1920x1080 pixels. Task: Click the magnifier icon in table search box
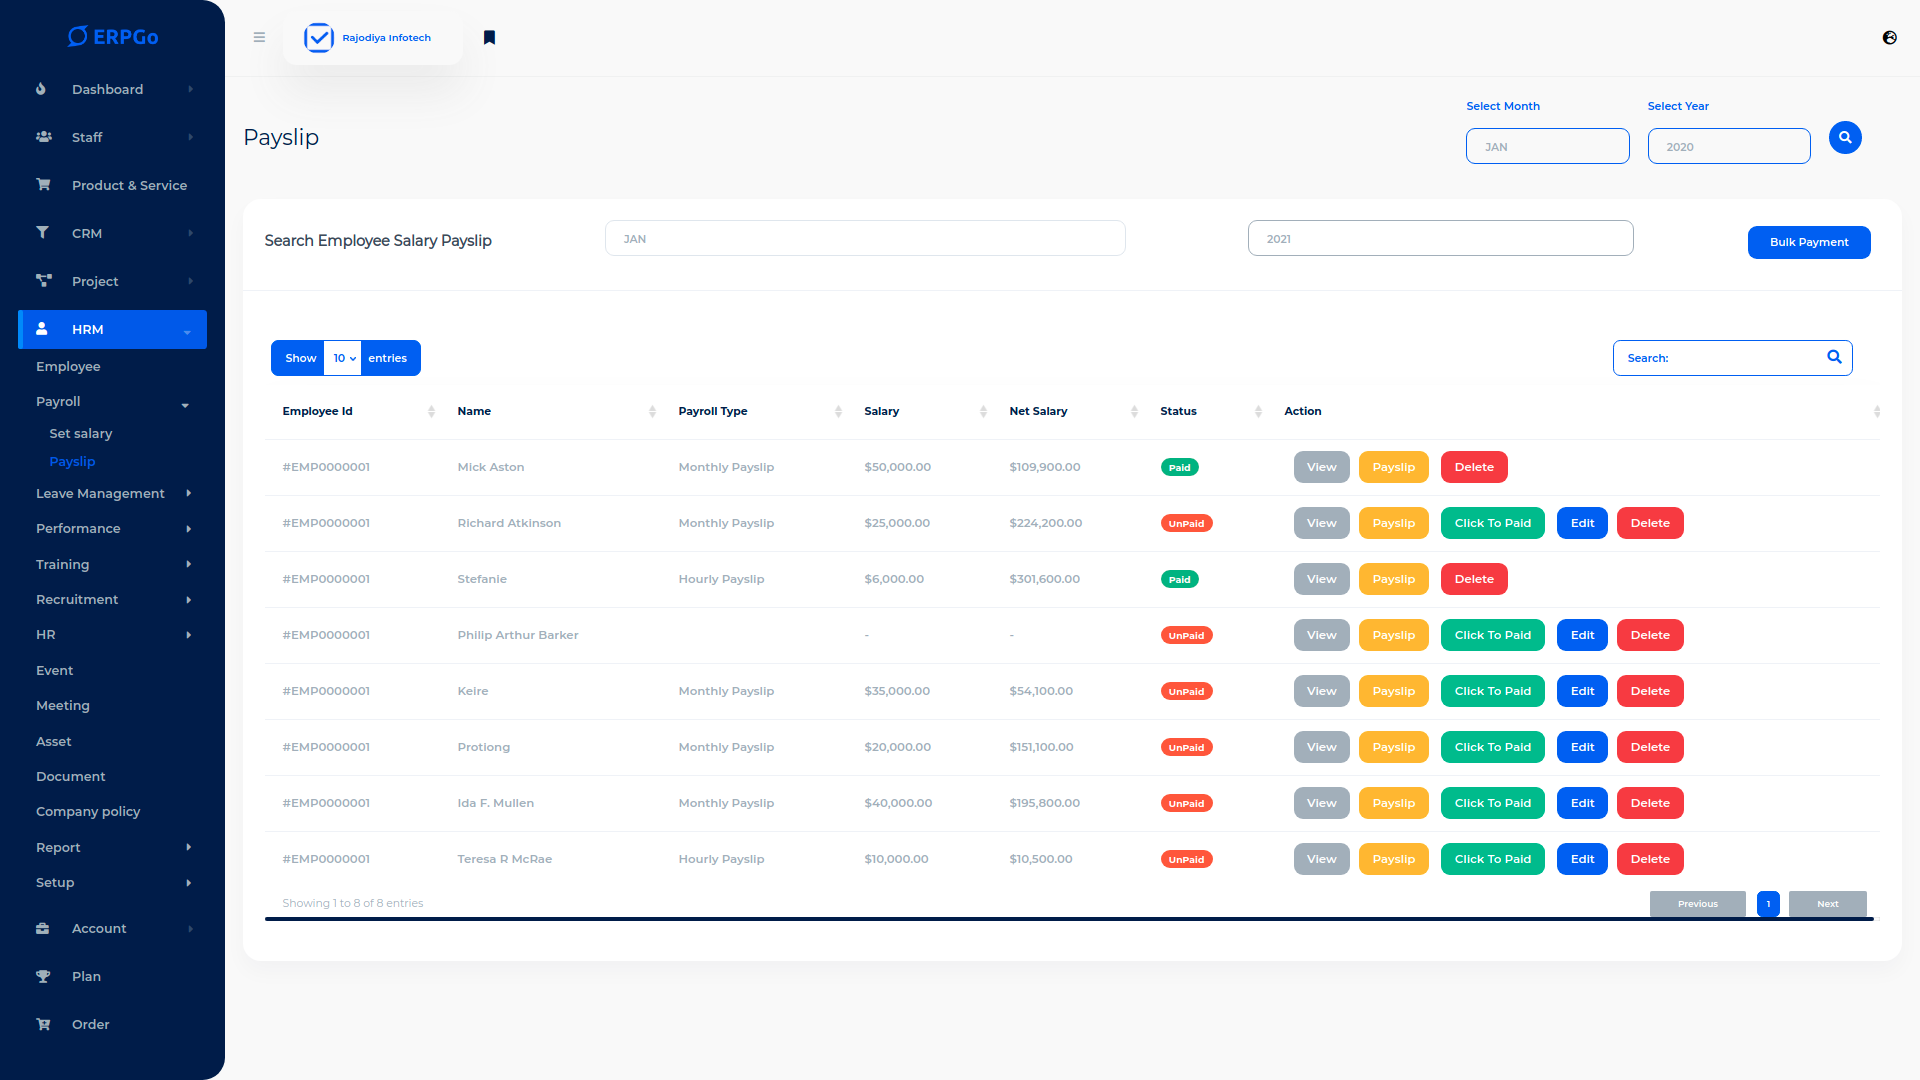pos(1834,357)
